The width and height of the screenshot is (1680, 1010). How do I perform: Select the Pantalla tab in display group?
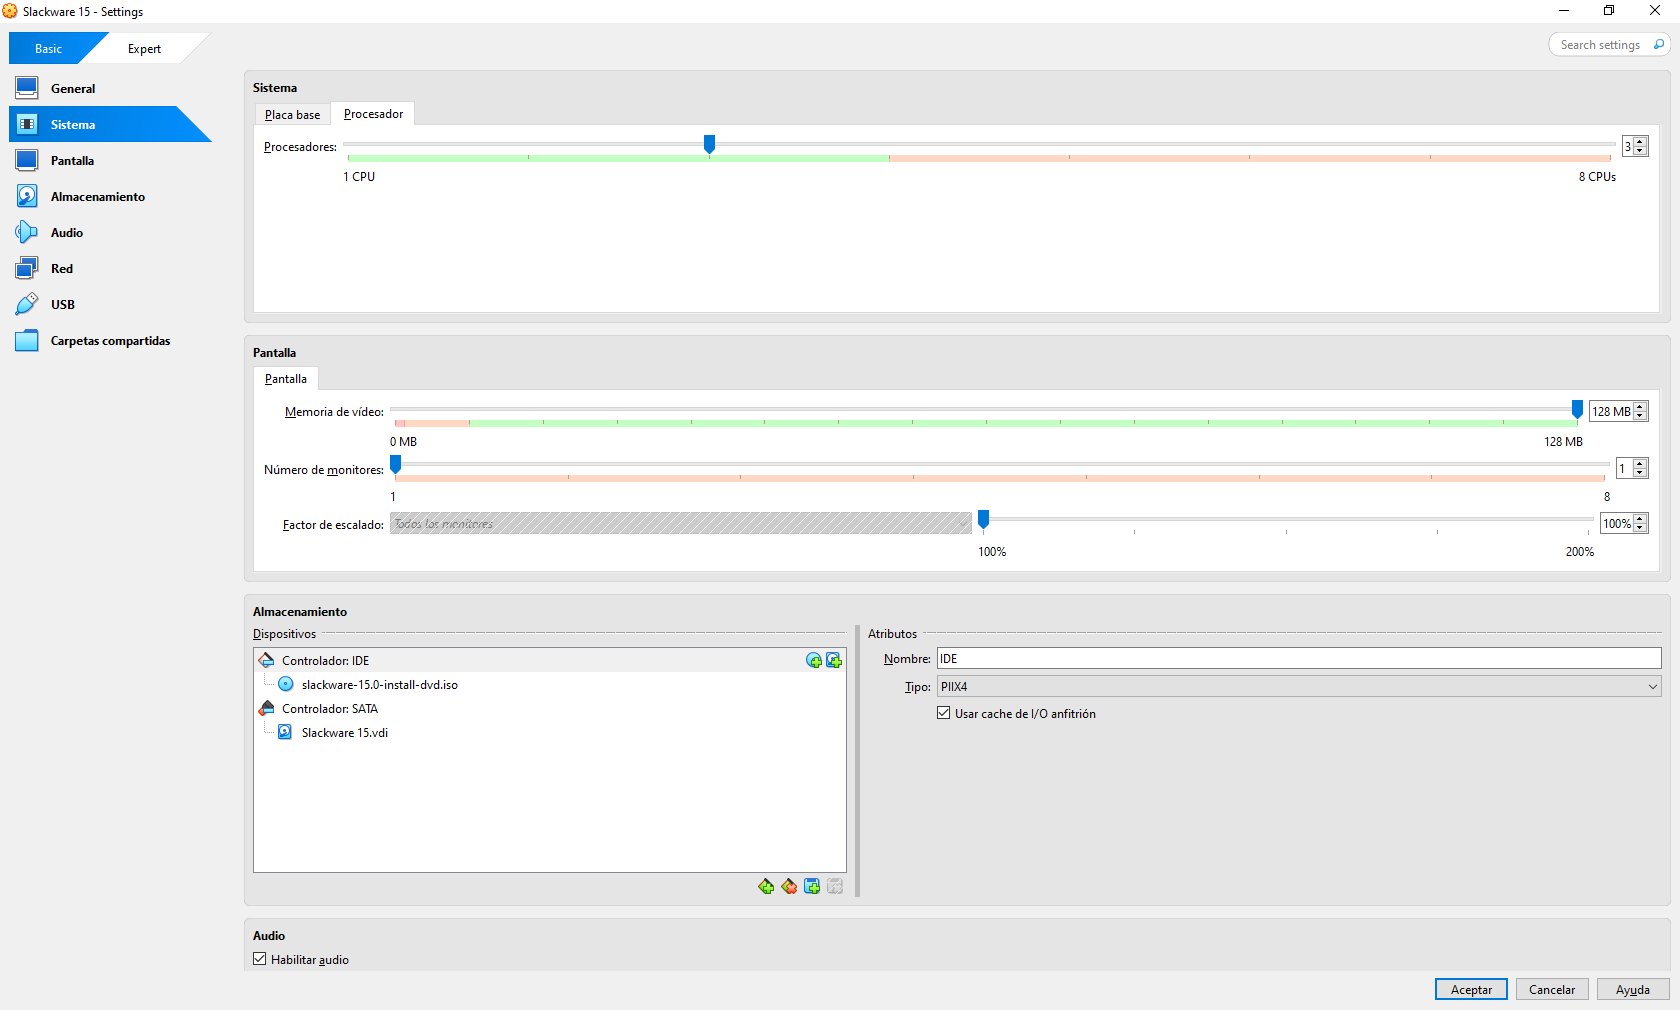click(x=285, y=378)
